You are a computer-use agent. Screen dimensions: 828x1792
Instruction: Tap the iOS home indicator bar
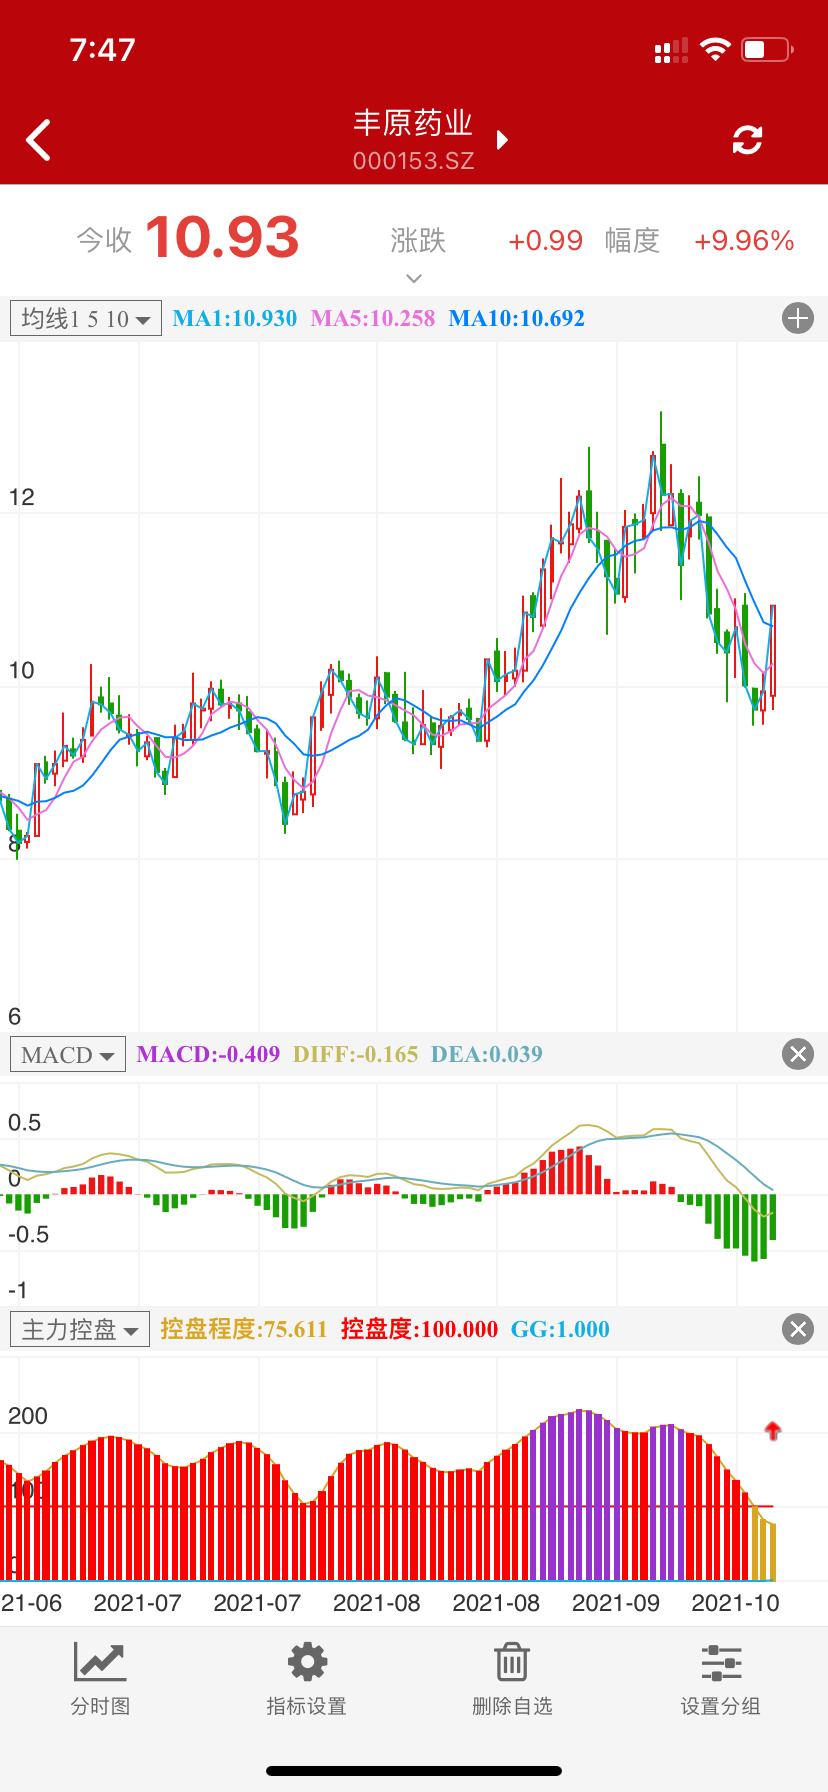point(414,1771)
